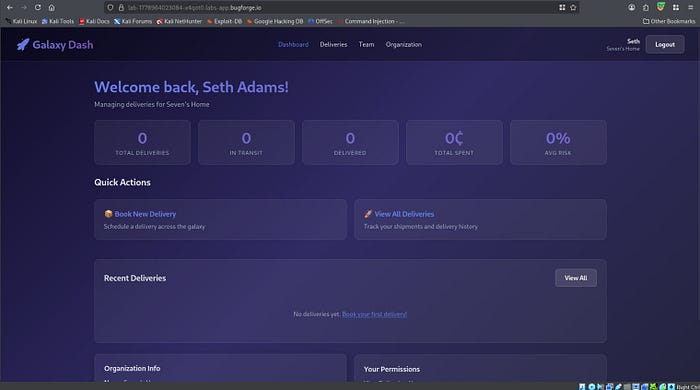The width and height of the screenshot is (700, 390).
Task: Open the extensions toolbar icon
Action: coord(646,8)
